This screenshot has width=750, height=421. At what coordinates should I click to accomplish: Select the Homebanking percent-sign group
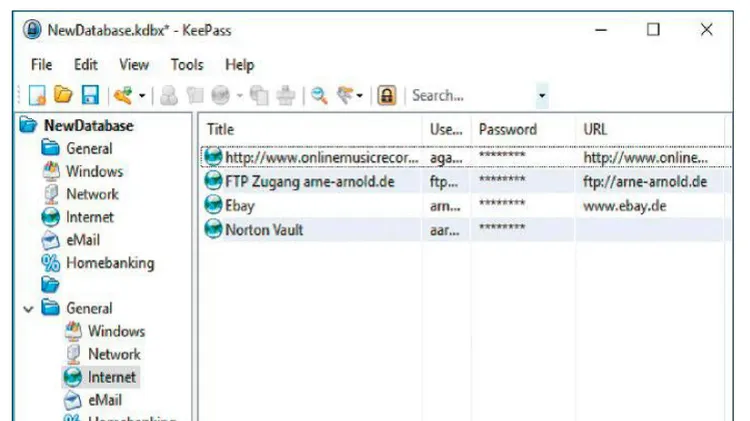point(110,263)
